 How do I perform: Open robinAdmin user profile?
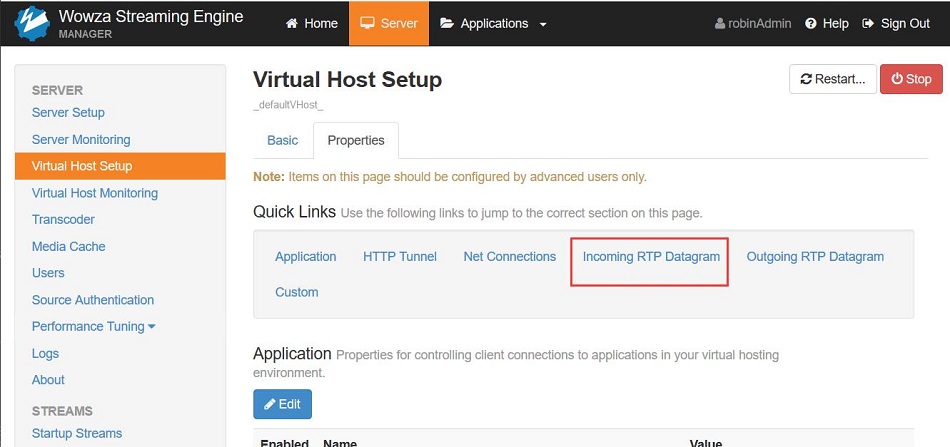[x=752, y=24]
